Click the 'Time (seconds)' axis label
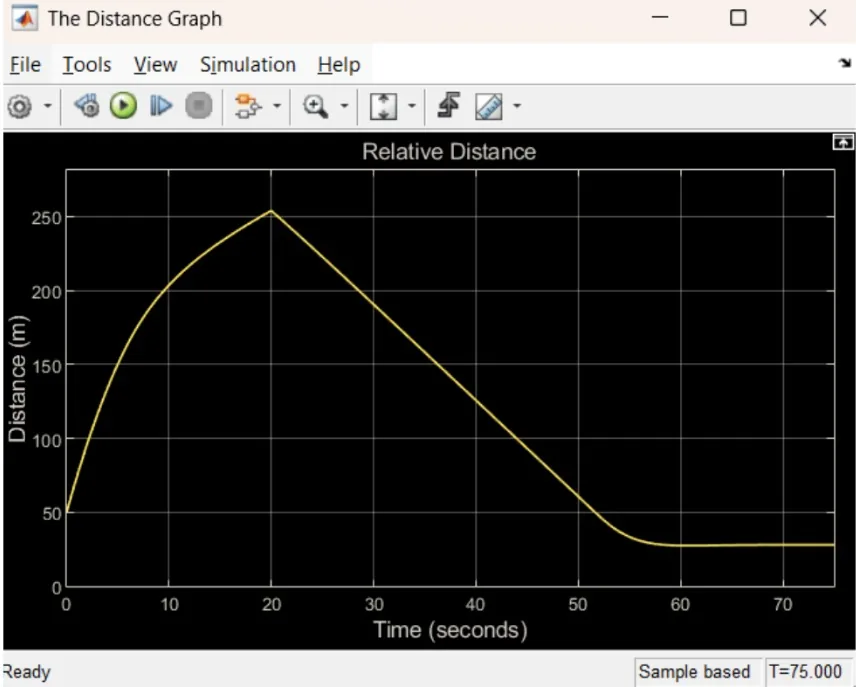856x687 pixels. point(450,630)
